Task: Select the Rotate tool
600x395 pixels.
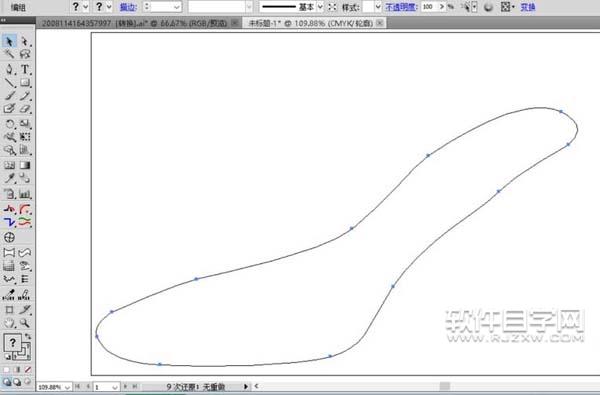Action: 9,124
